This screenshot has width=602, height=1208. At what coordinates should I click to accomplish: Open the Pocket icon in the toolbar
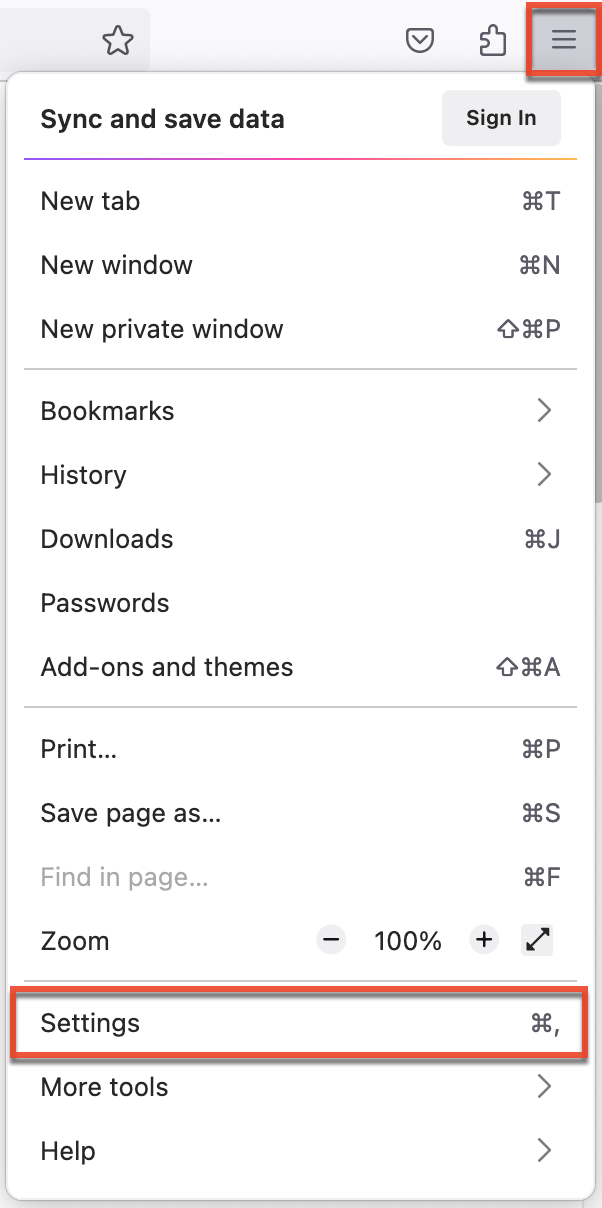coord(420,41)
